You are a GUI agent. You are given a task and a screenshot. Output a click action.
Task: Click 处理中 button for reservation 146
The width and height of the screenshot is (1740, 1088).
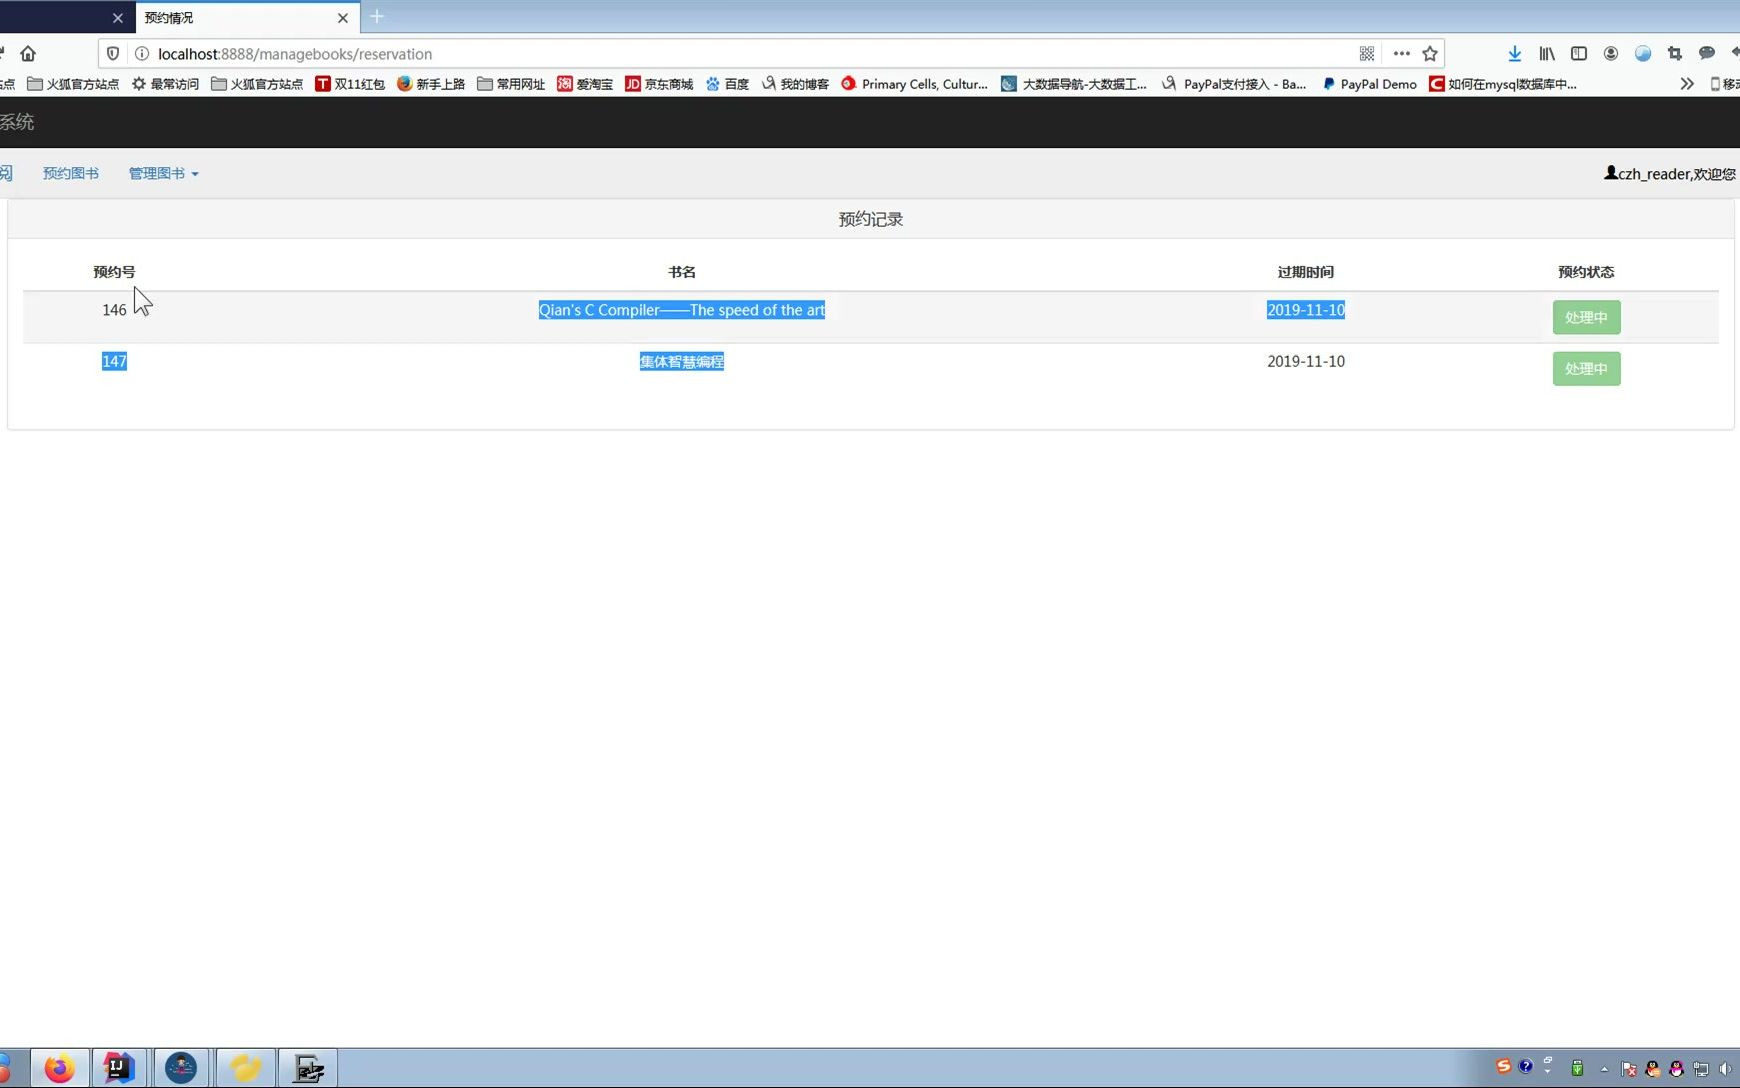point(1585,317)
